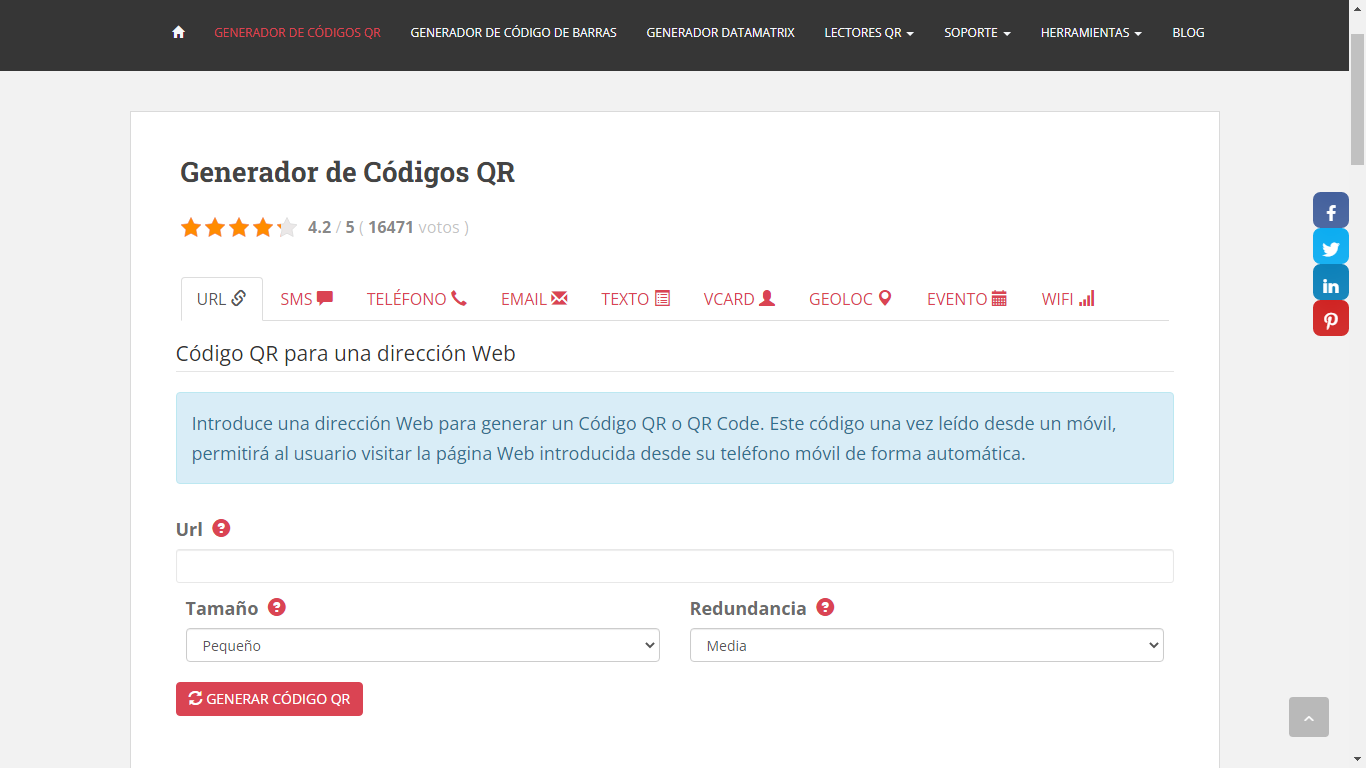
Task: Switch to the SMS tab
Action: (306, 299)
